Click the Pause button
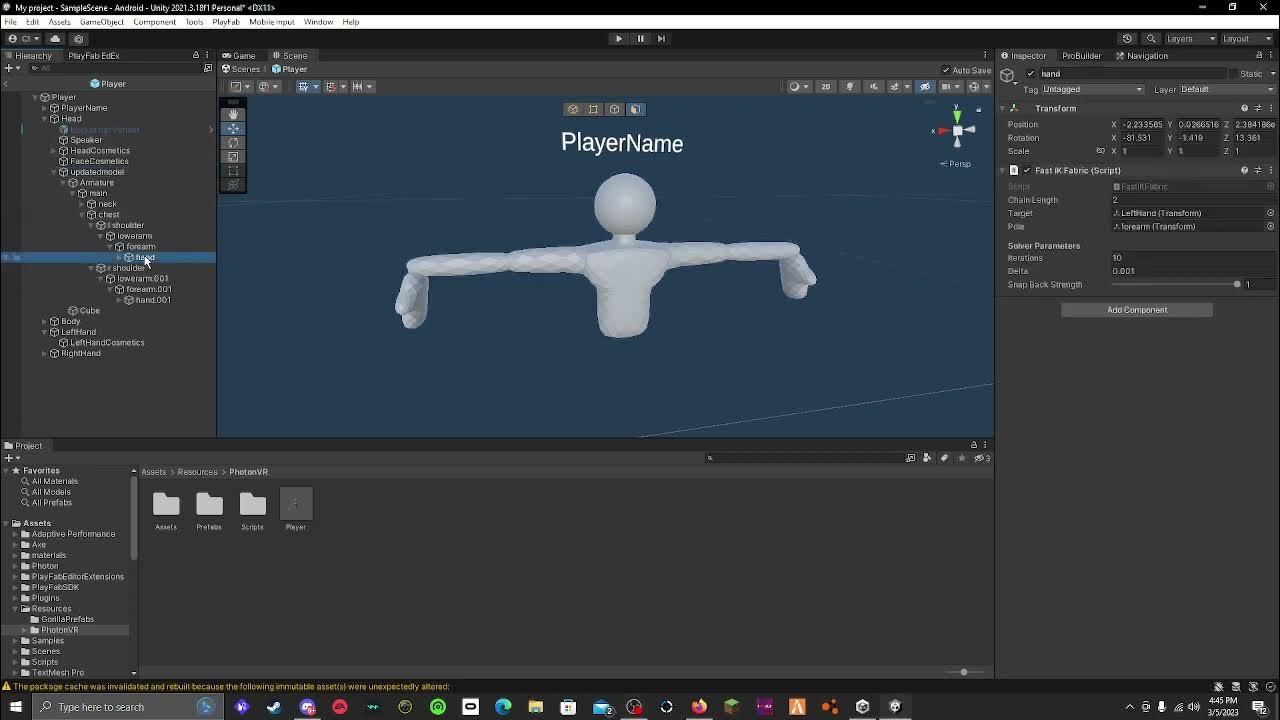The image size is (1280, 720). [x=640, y=38]
